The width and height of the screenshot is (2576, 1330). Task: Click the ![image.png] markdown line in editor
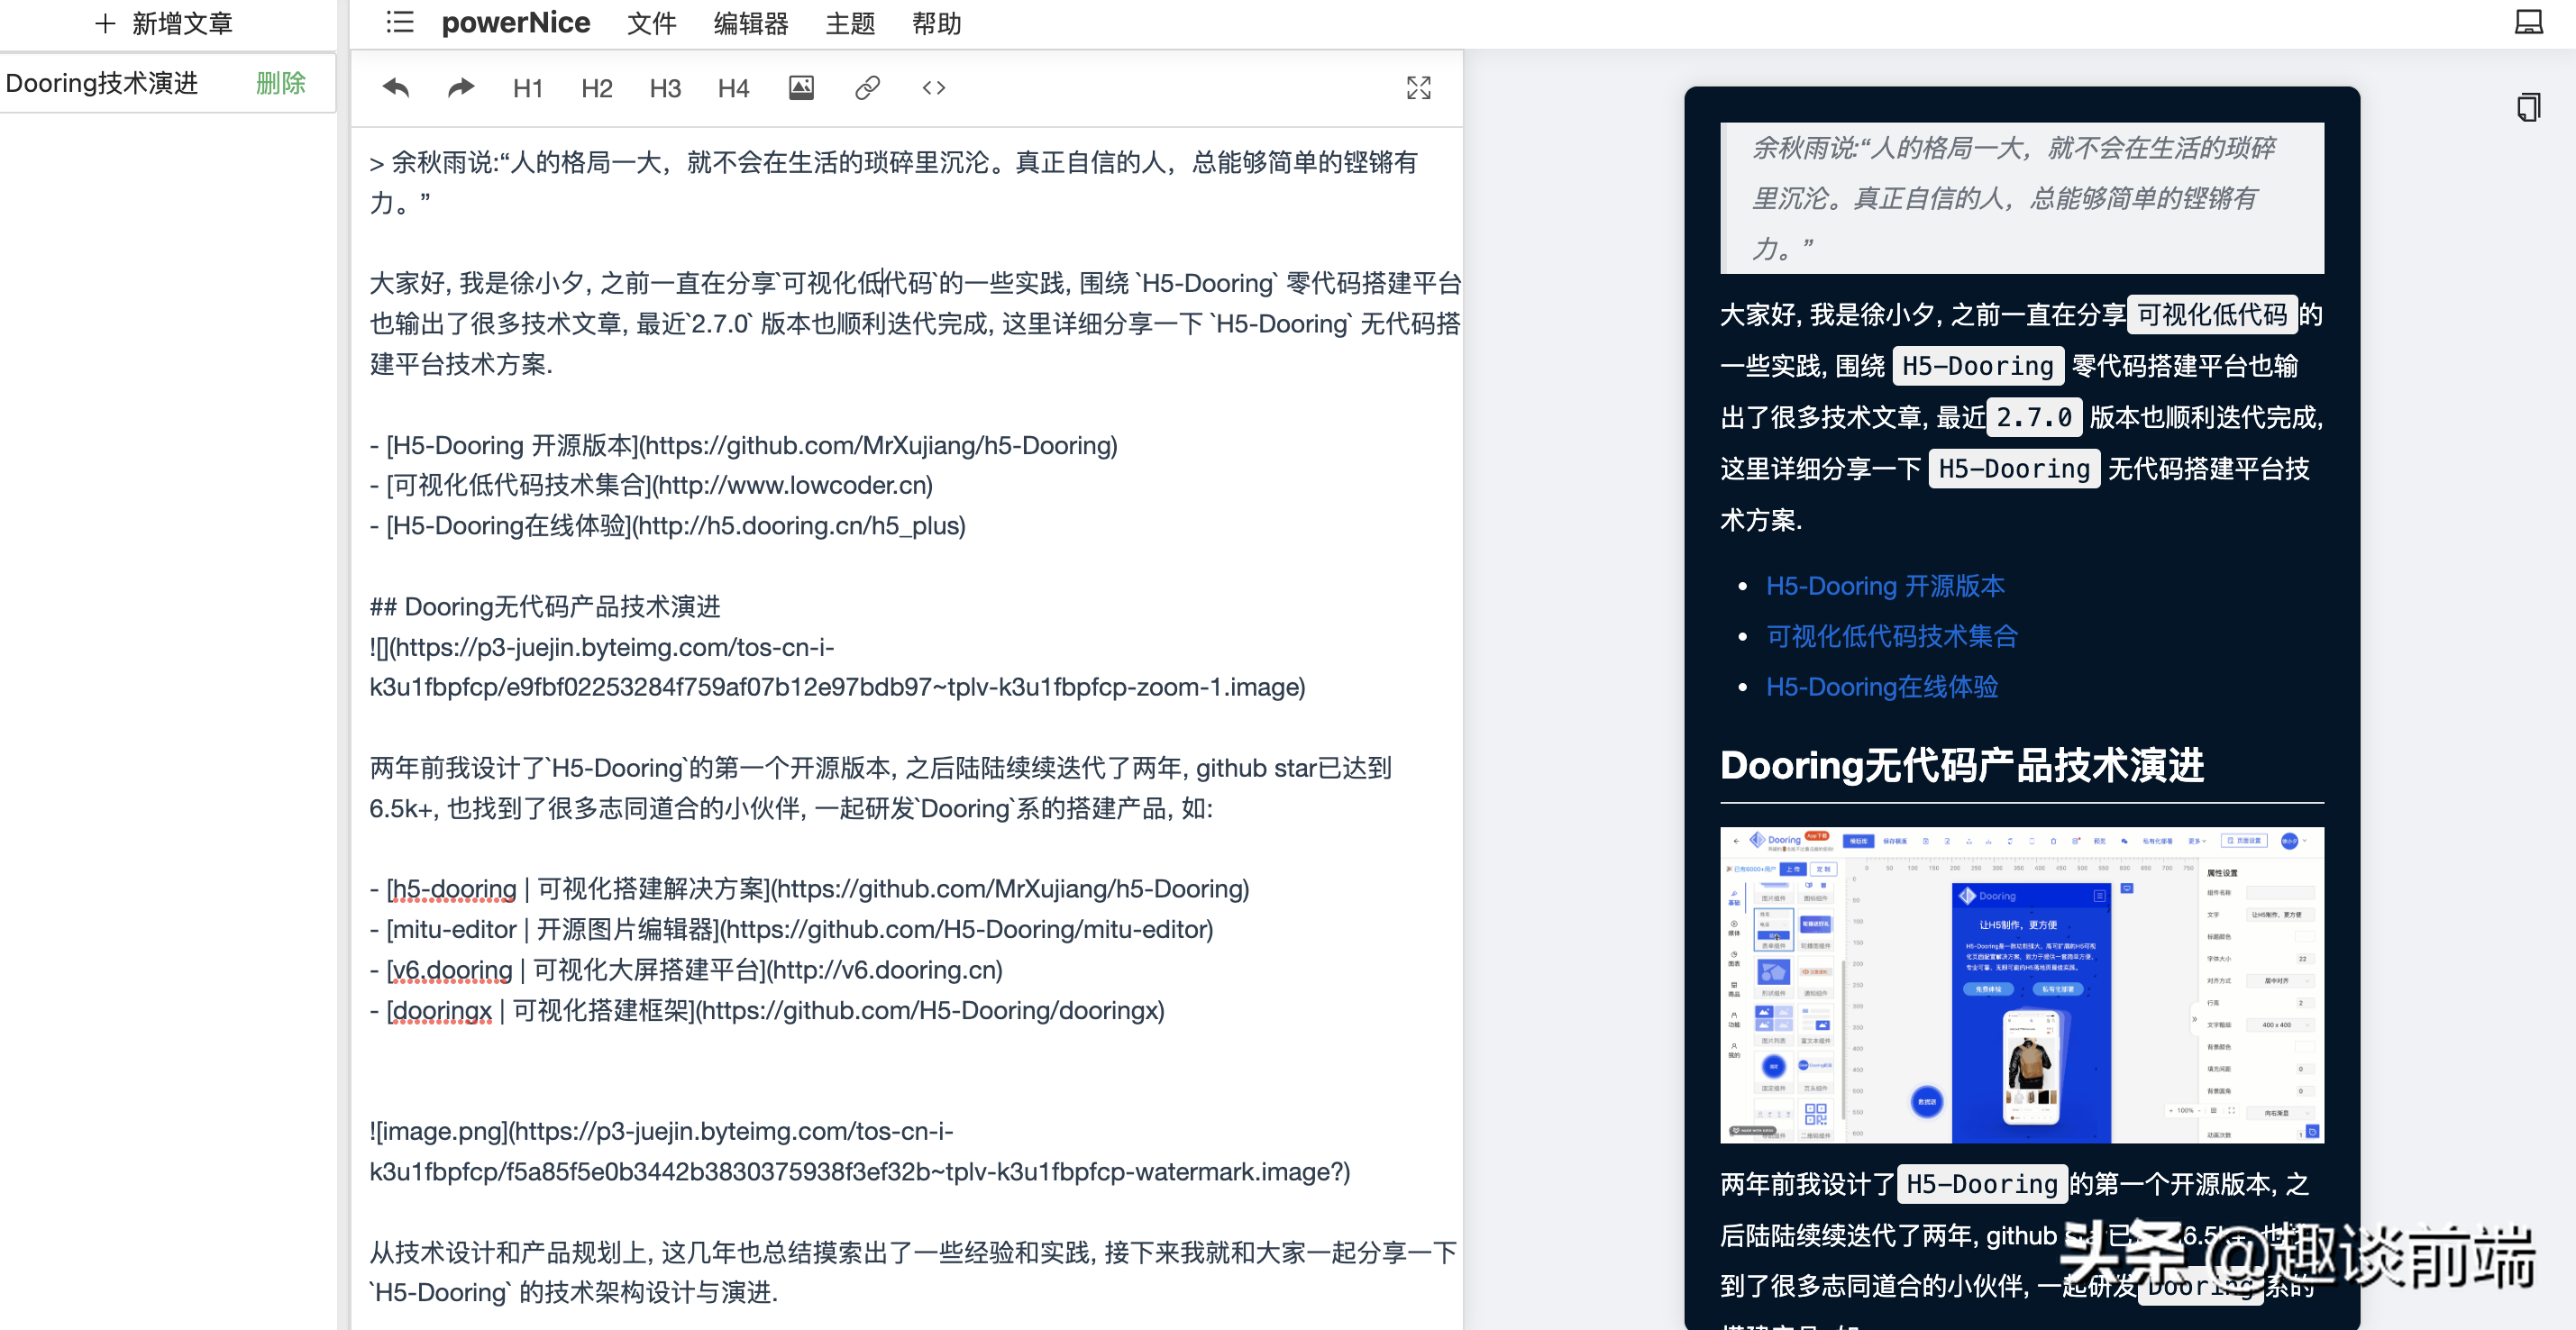(860, 1151)
